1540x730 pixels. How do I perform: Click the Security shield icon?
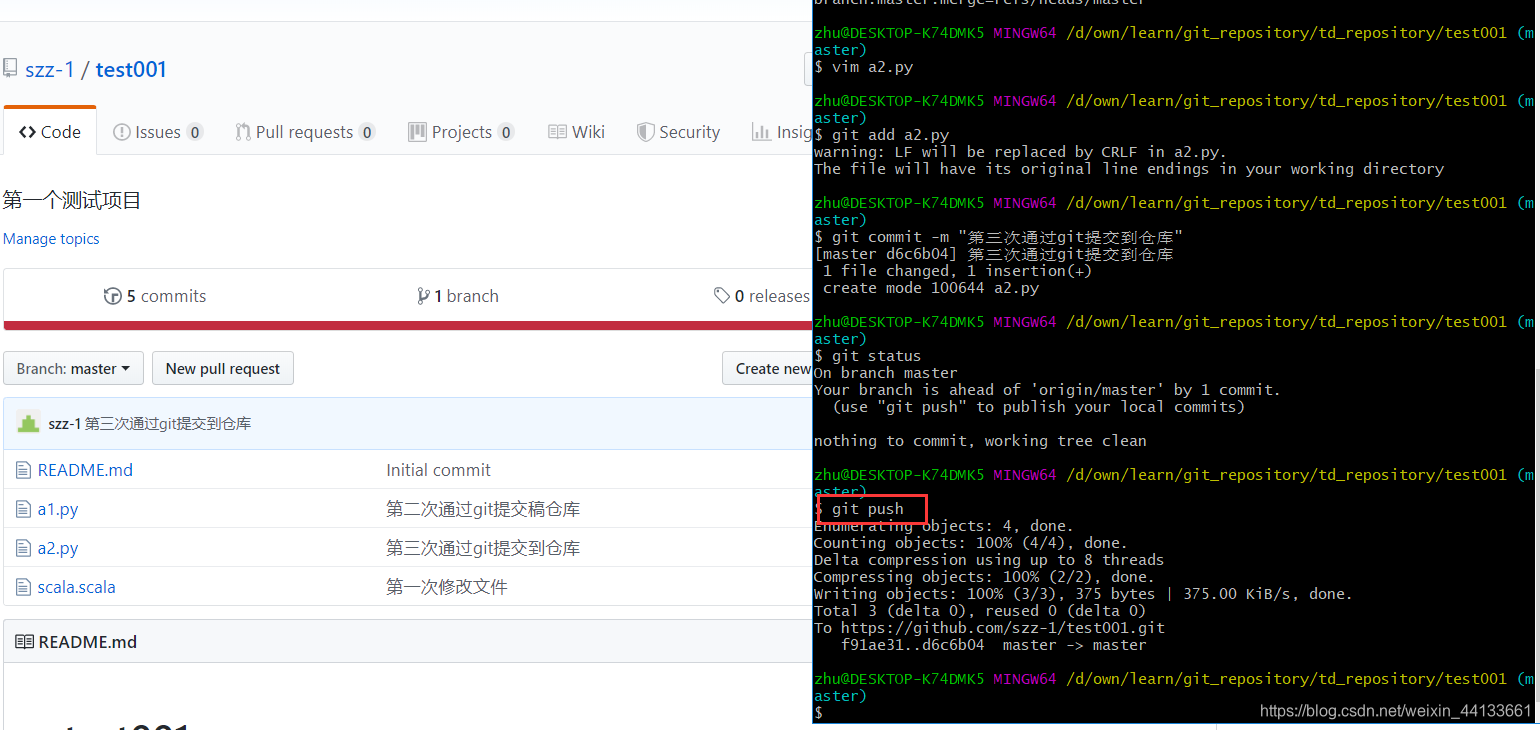645,132
